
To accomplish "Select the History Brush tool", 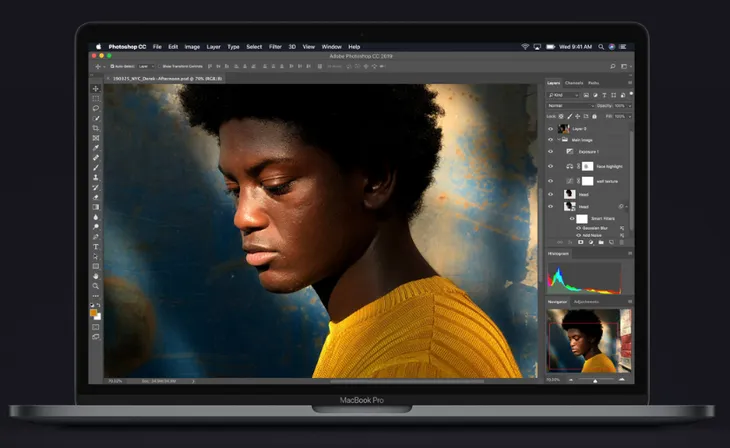I will tap(96, 187).
